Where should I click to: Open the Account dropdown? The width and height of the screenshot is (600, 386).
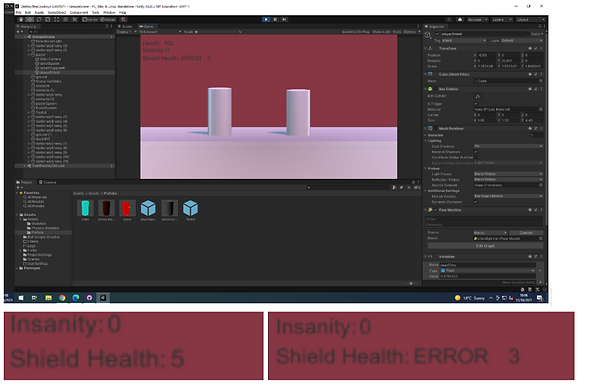coord(477,20)
